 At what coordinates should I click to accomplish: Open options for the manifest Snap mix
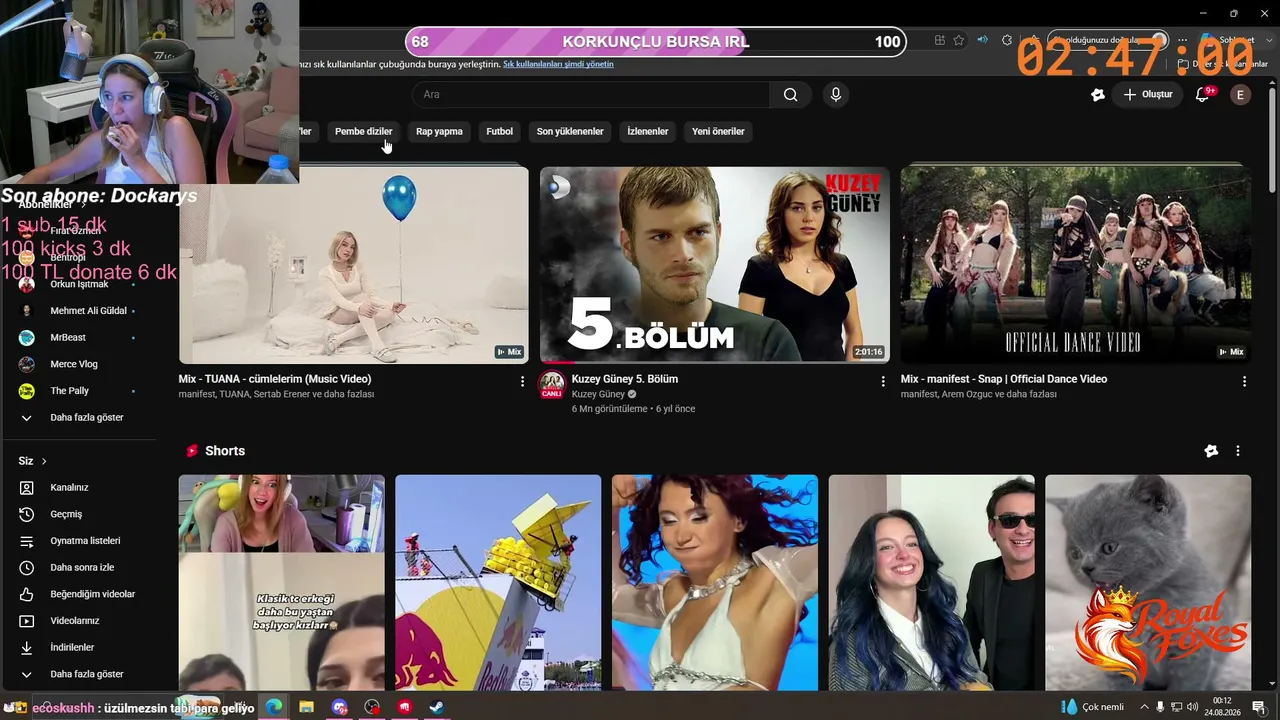tap(1244, 381)
